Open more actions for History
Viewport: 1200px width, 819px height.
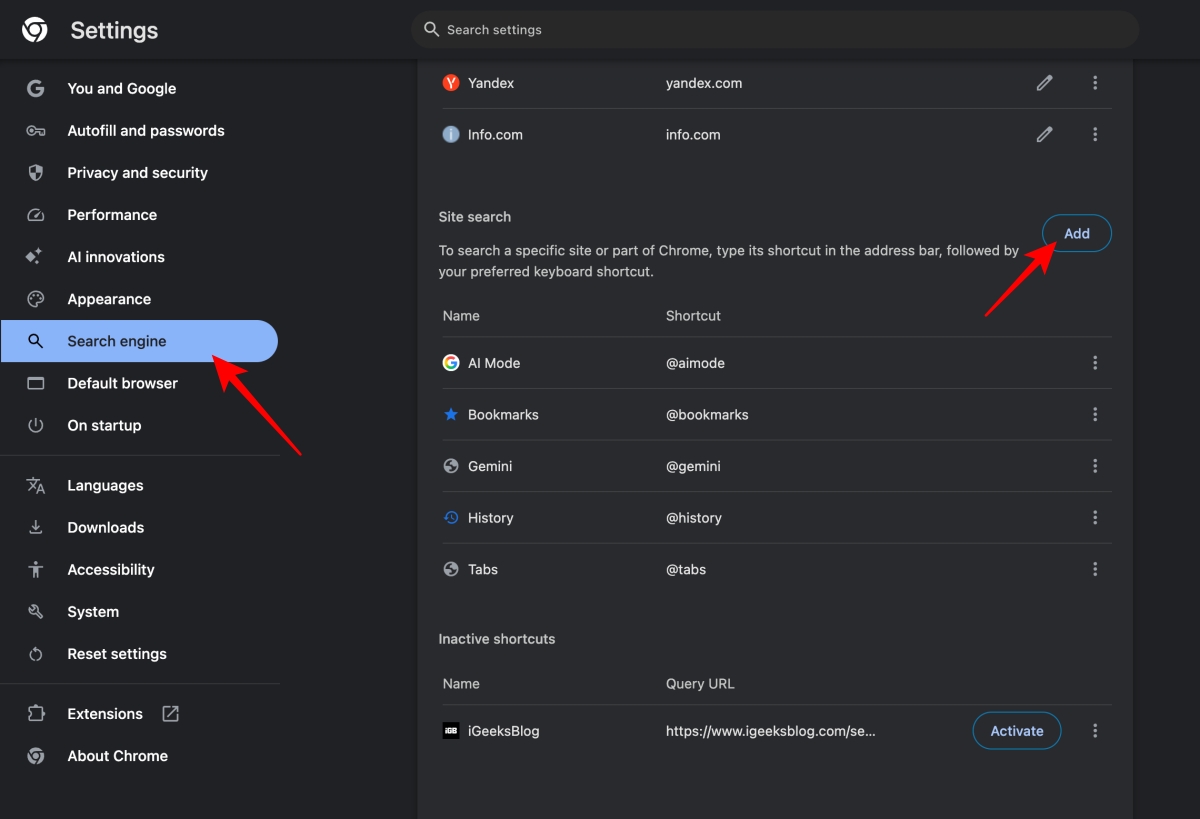[1095, 517]
